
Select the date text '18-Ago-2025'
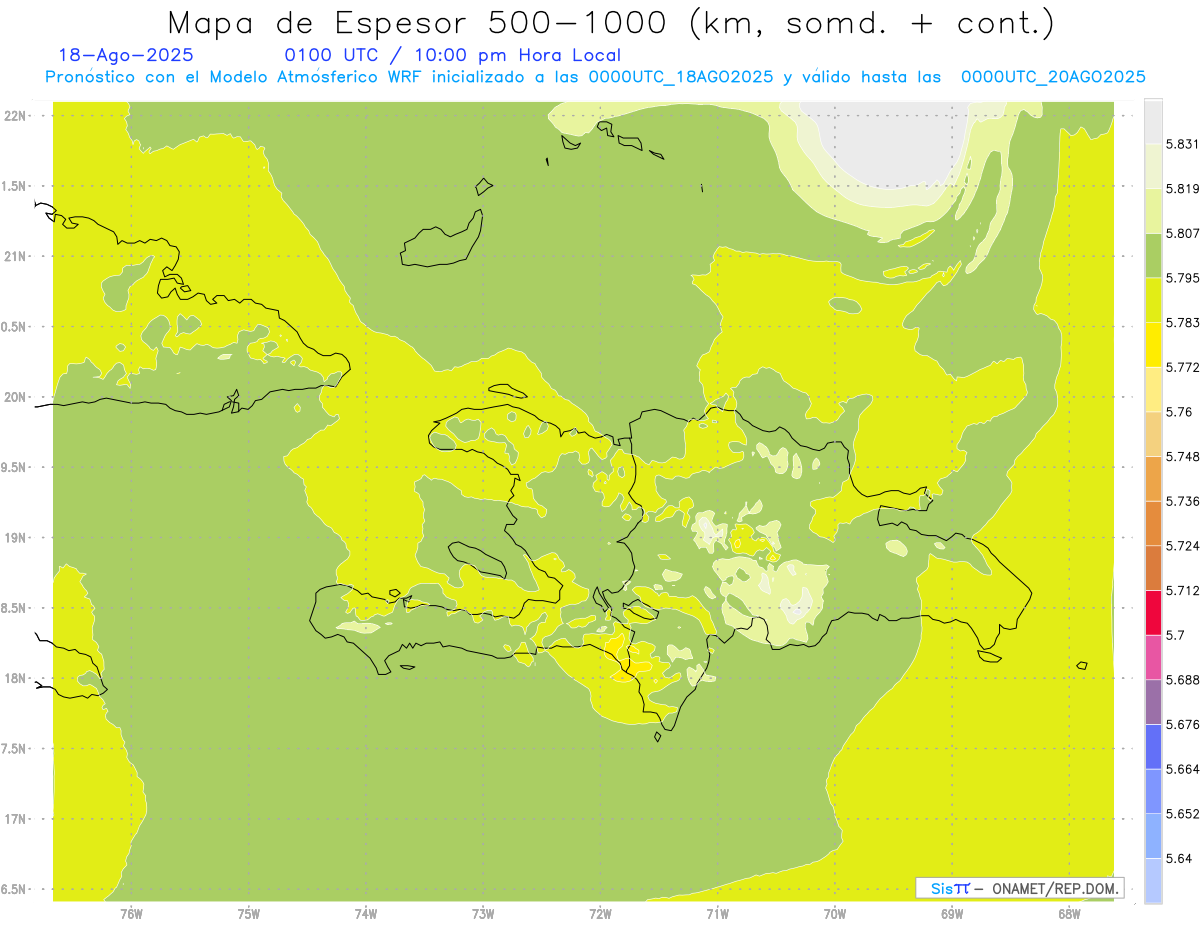click(126, 56)
